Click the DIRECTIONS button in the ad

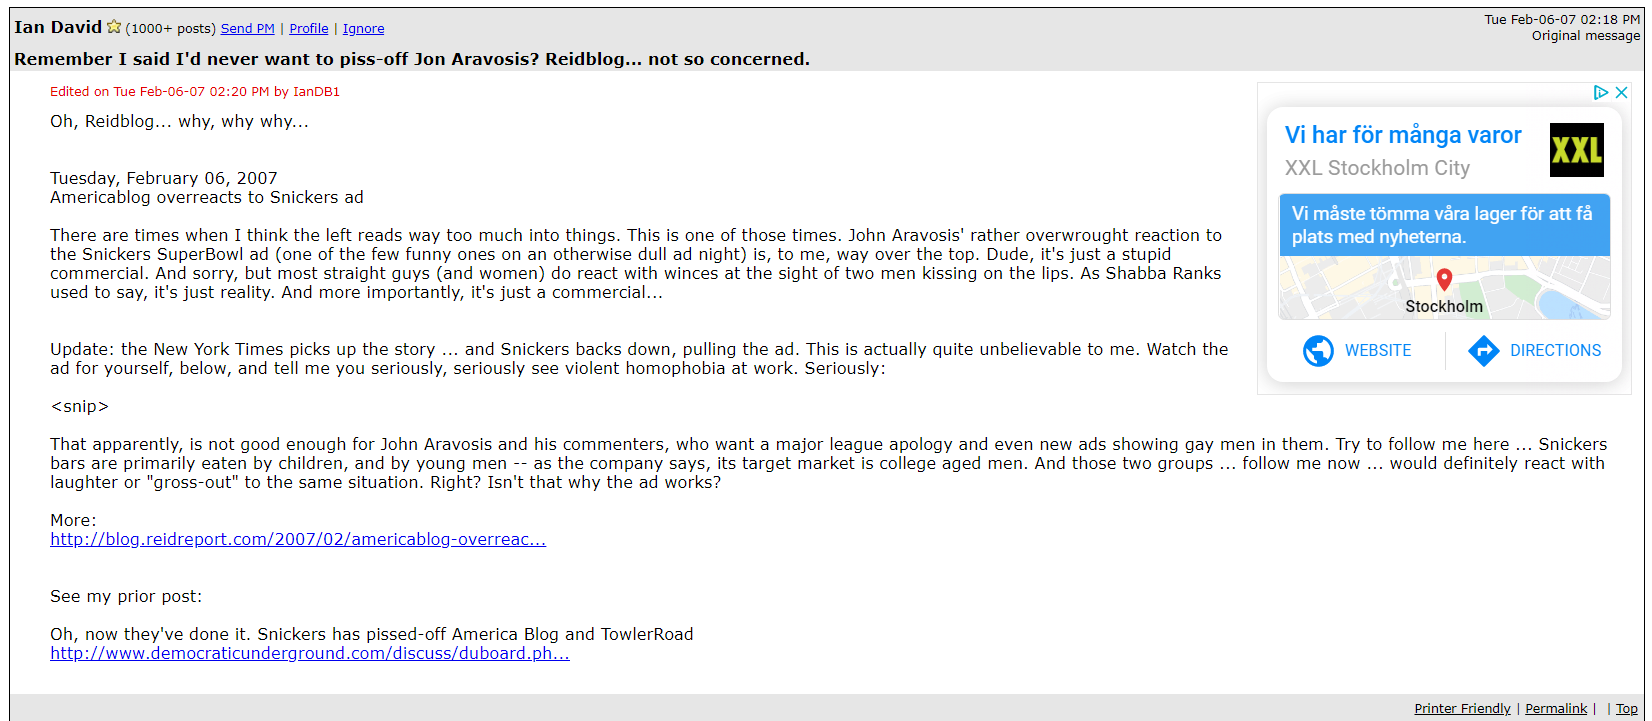coord(1535,351)
